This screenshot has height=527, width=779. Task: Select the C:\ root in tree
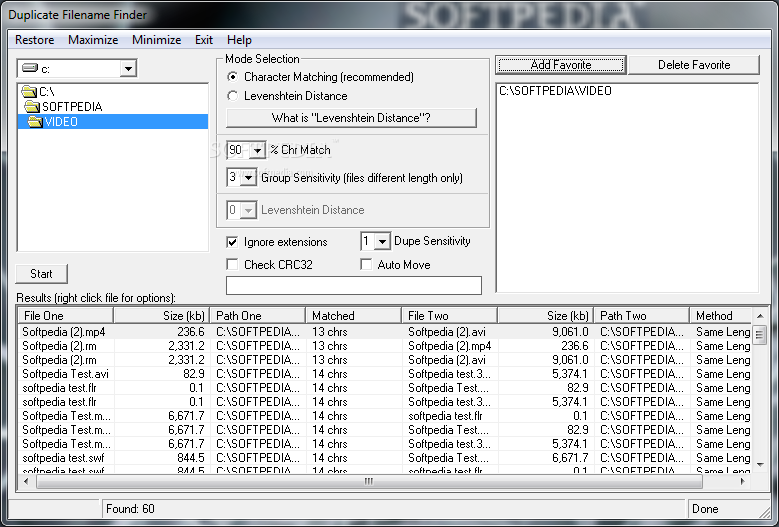[x=47, y=92]
